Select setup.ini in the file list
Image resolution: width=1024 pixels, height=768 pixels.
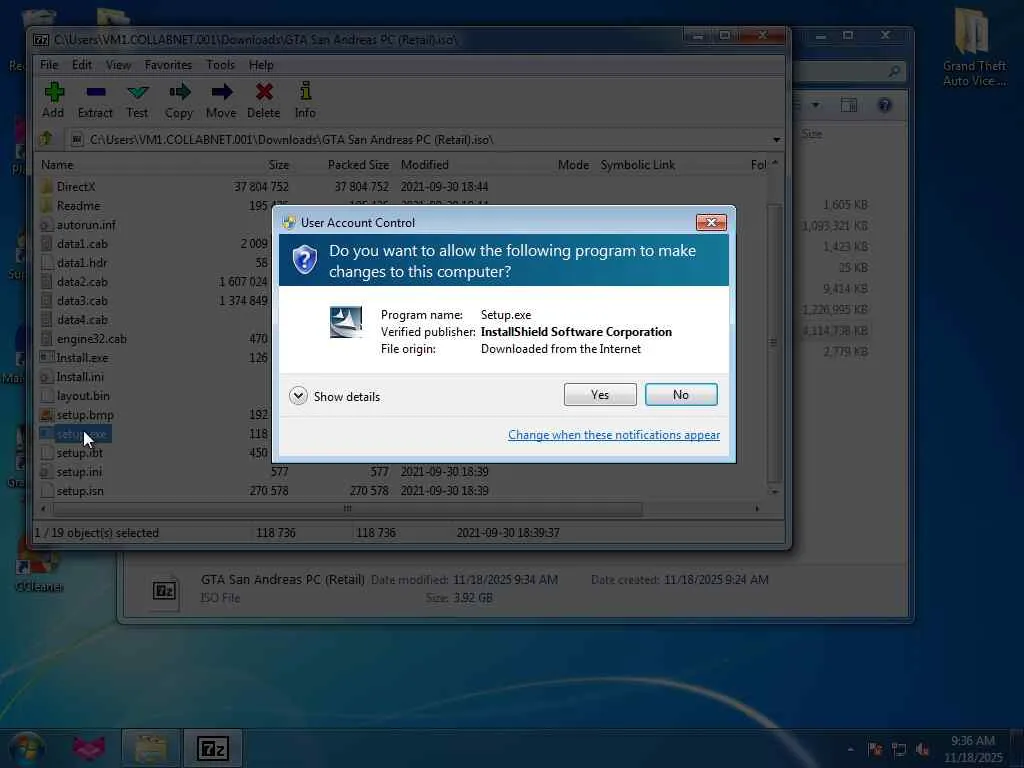coord(79,472)
